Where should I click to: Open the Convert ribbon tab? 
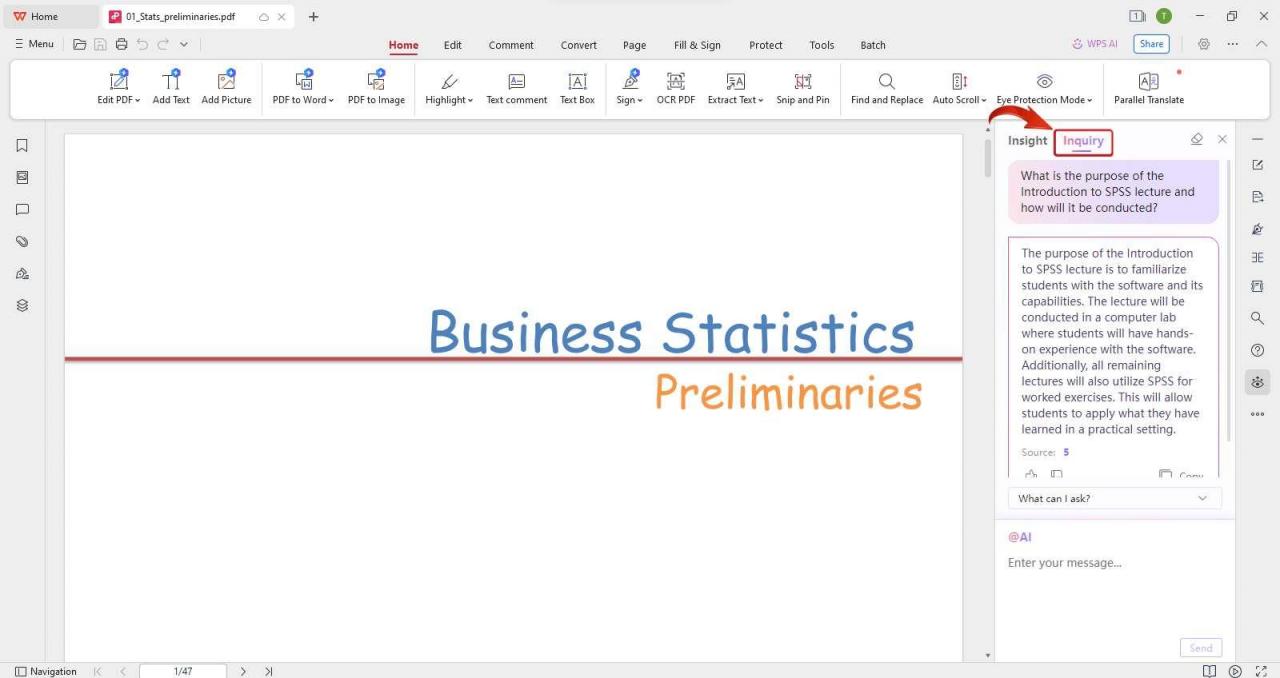coord(578,45)
